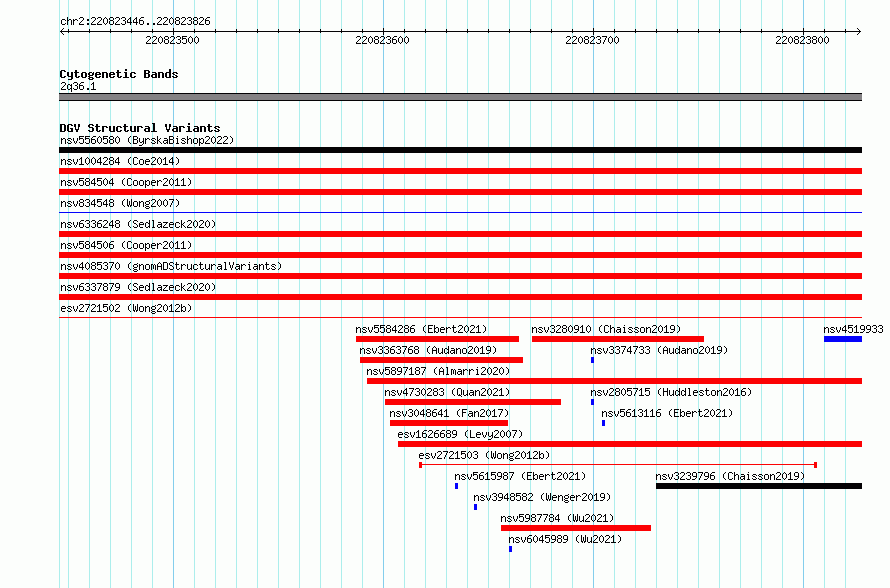Open variant nsv5613116 (Ebert2021)
The width and height of the screenshot is (890, 588).
click(667, 413)
